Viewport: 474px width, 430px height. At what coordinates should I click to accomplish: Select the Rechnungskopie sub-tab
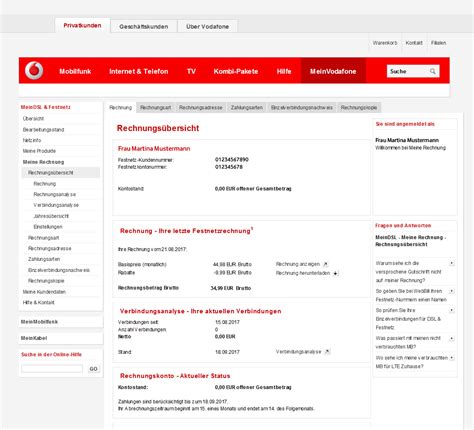coord(359,108)
